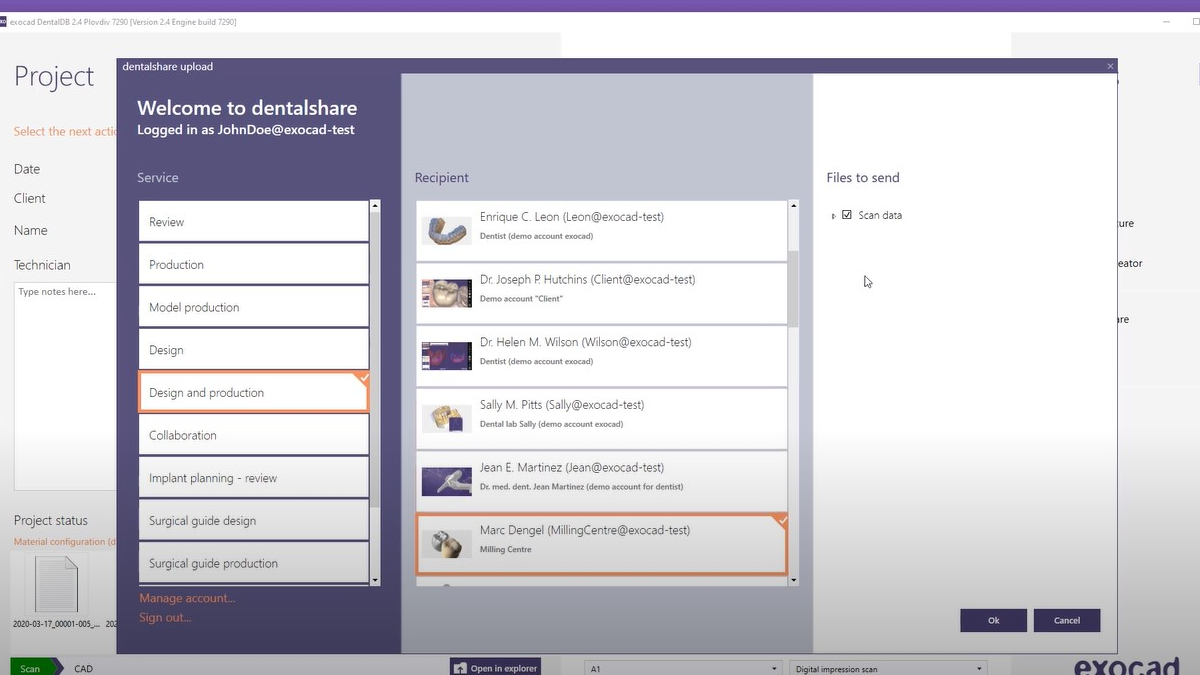The height and width of the screenshot is (675, 1200).
Task: Click Open in explorer button
Action: (495, 667)
